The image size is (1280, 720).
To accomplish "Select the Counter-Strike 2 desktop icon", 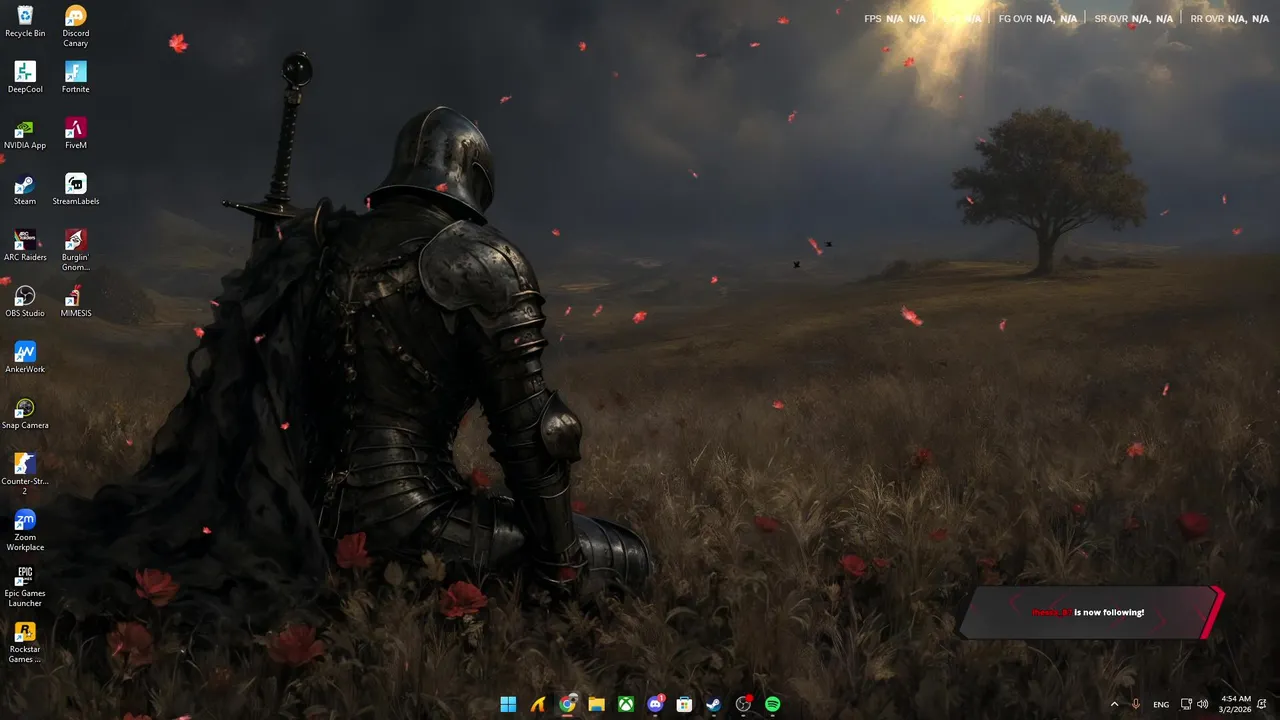I will 25,474.
